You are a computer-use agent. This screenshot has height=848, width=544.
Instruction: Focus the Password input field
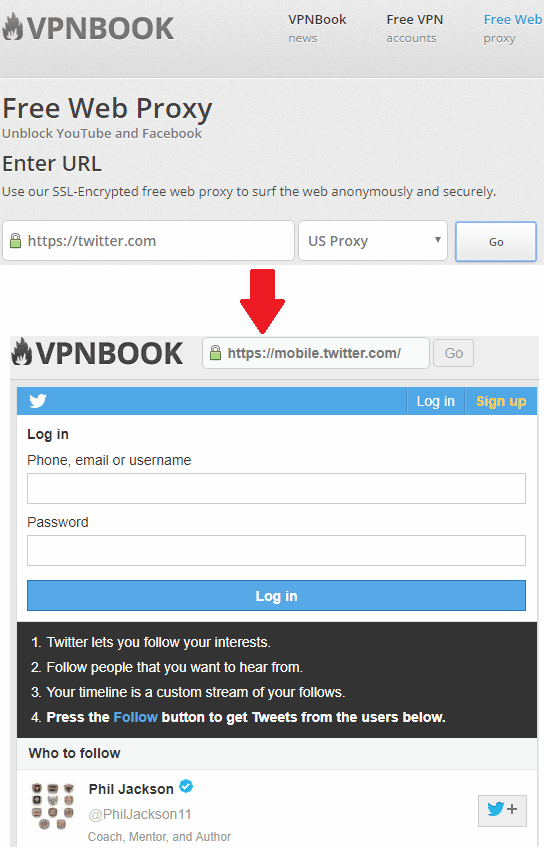coord(276,551)
